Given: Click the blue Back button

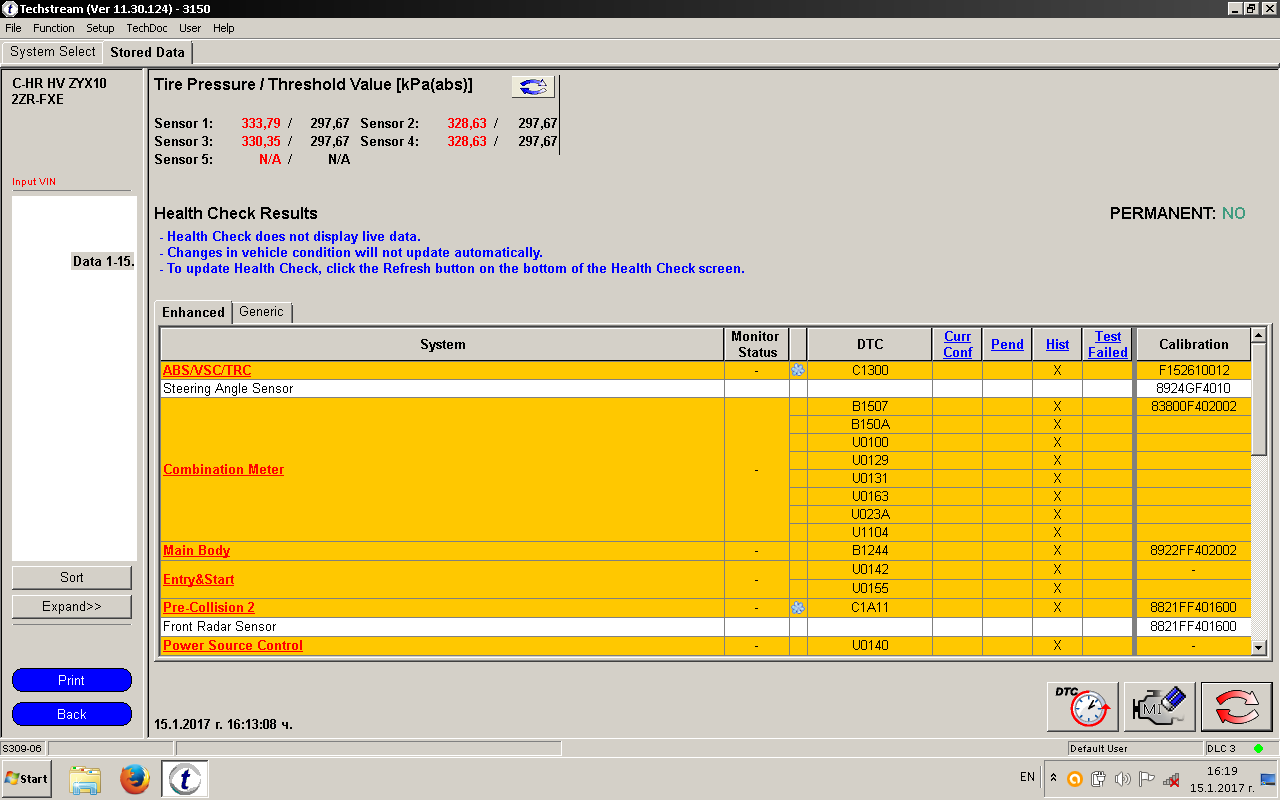Looking at the screenshot, I should pos(72,714).
